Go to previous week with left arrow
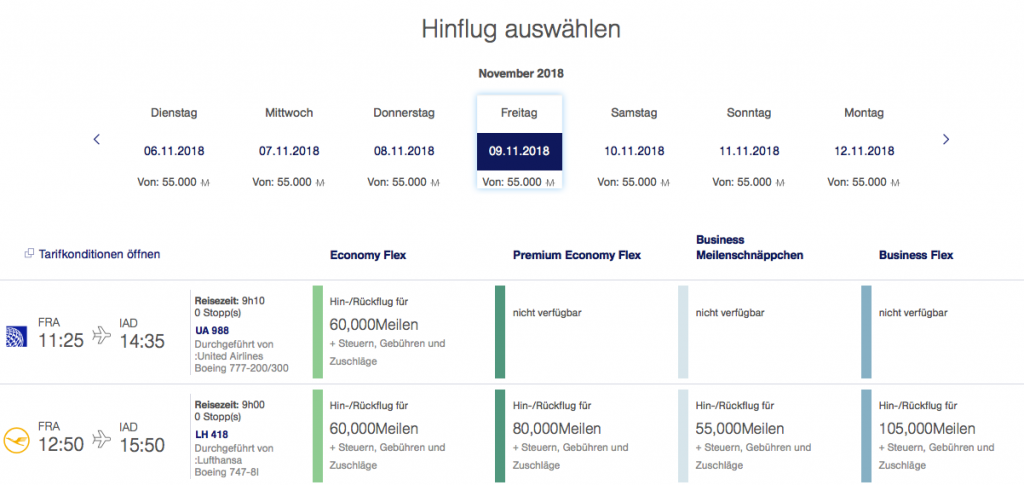Screen dimensions: 1024x485 click(97, 139)
